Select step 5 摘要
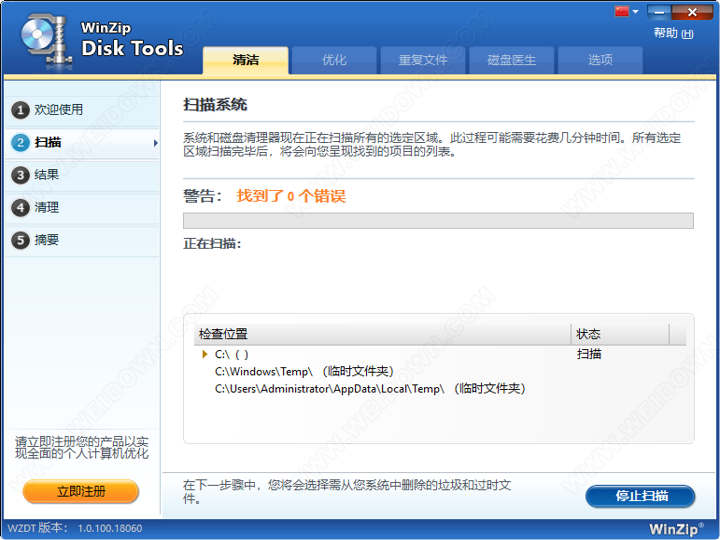Screen dimensions: 720x540 pos(83,240)
